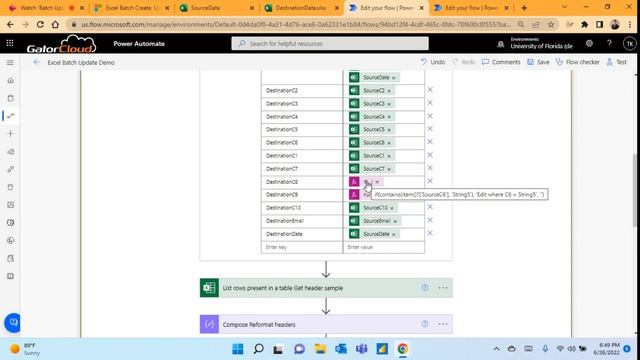Screen dimensions: 640x360
Task: Switch to the Excel Batch Create browser tab
Action: [131, 8]
